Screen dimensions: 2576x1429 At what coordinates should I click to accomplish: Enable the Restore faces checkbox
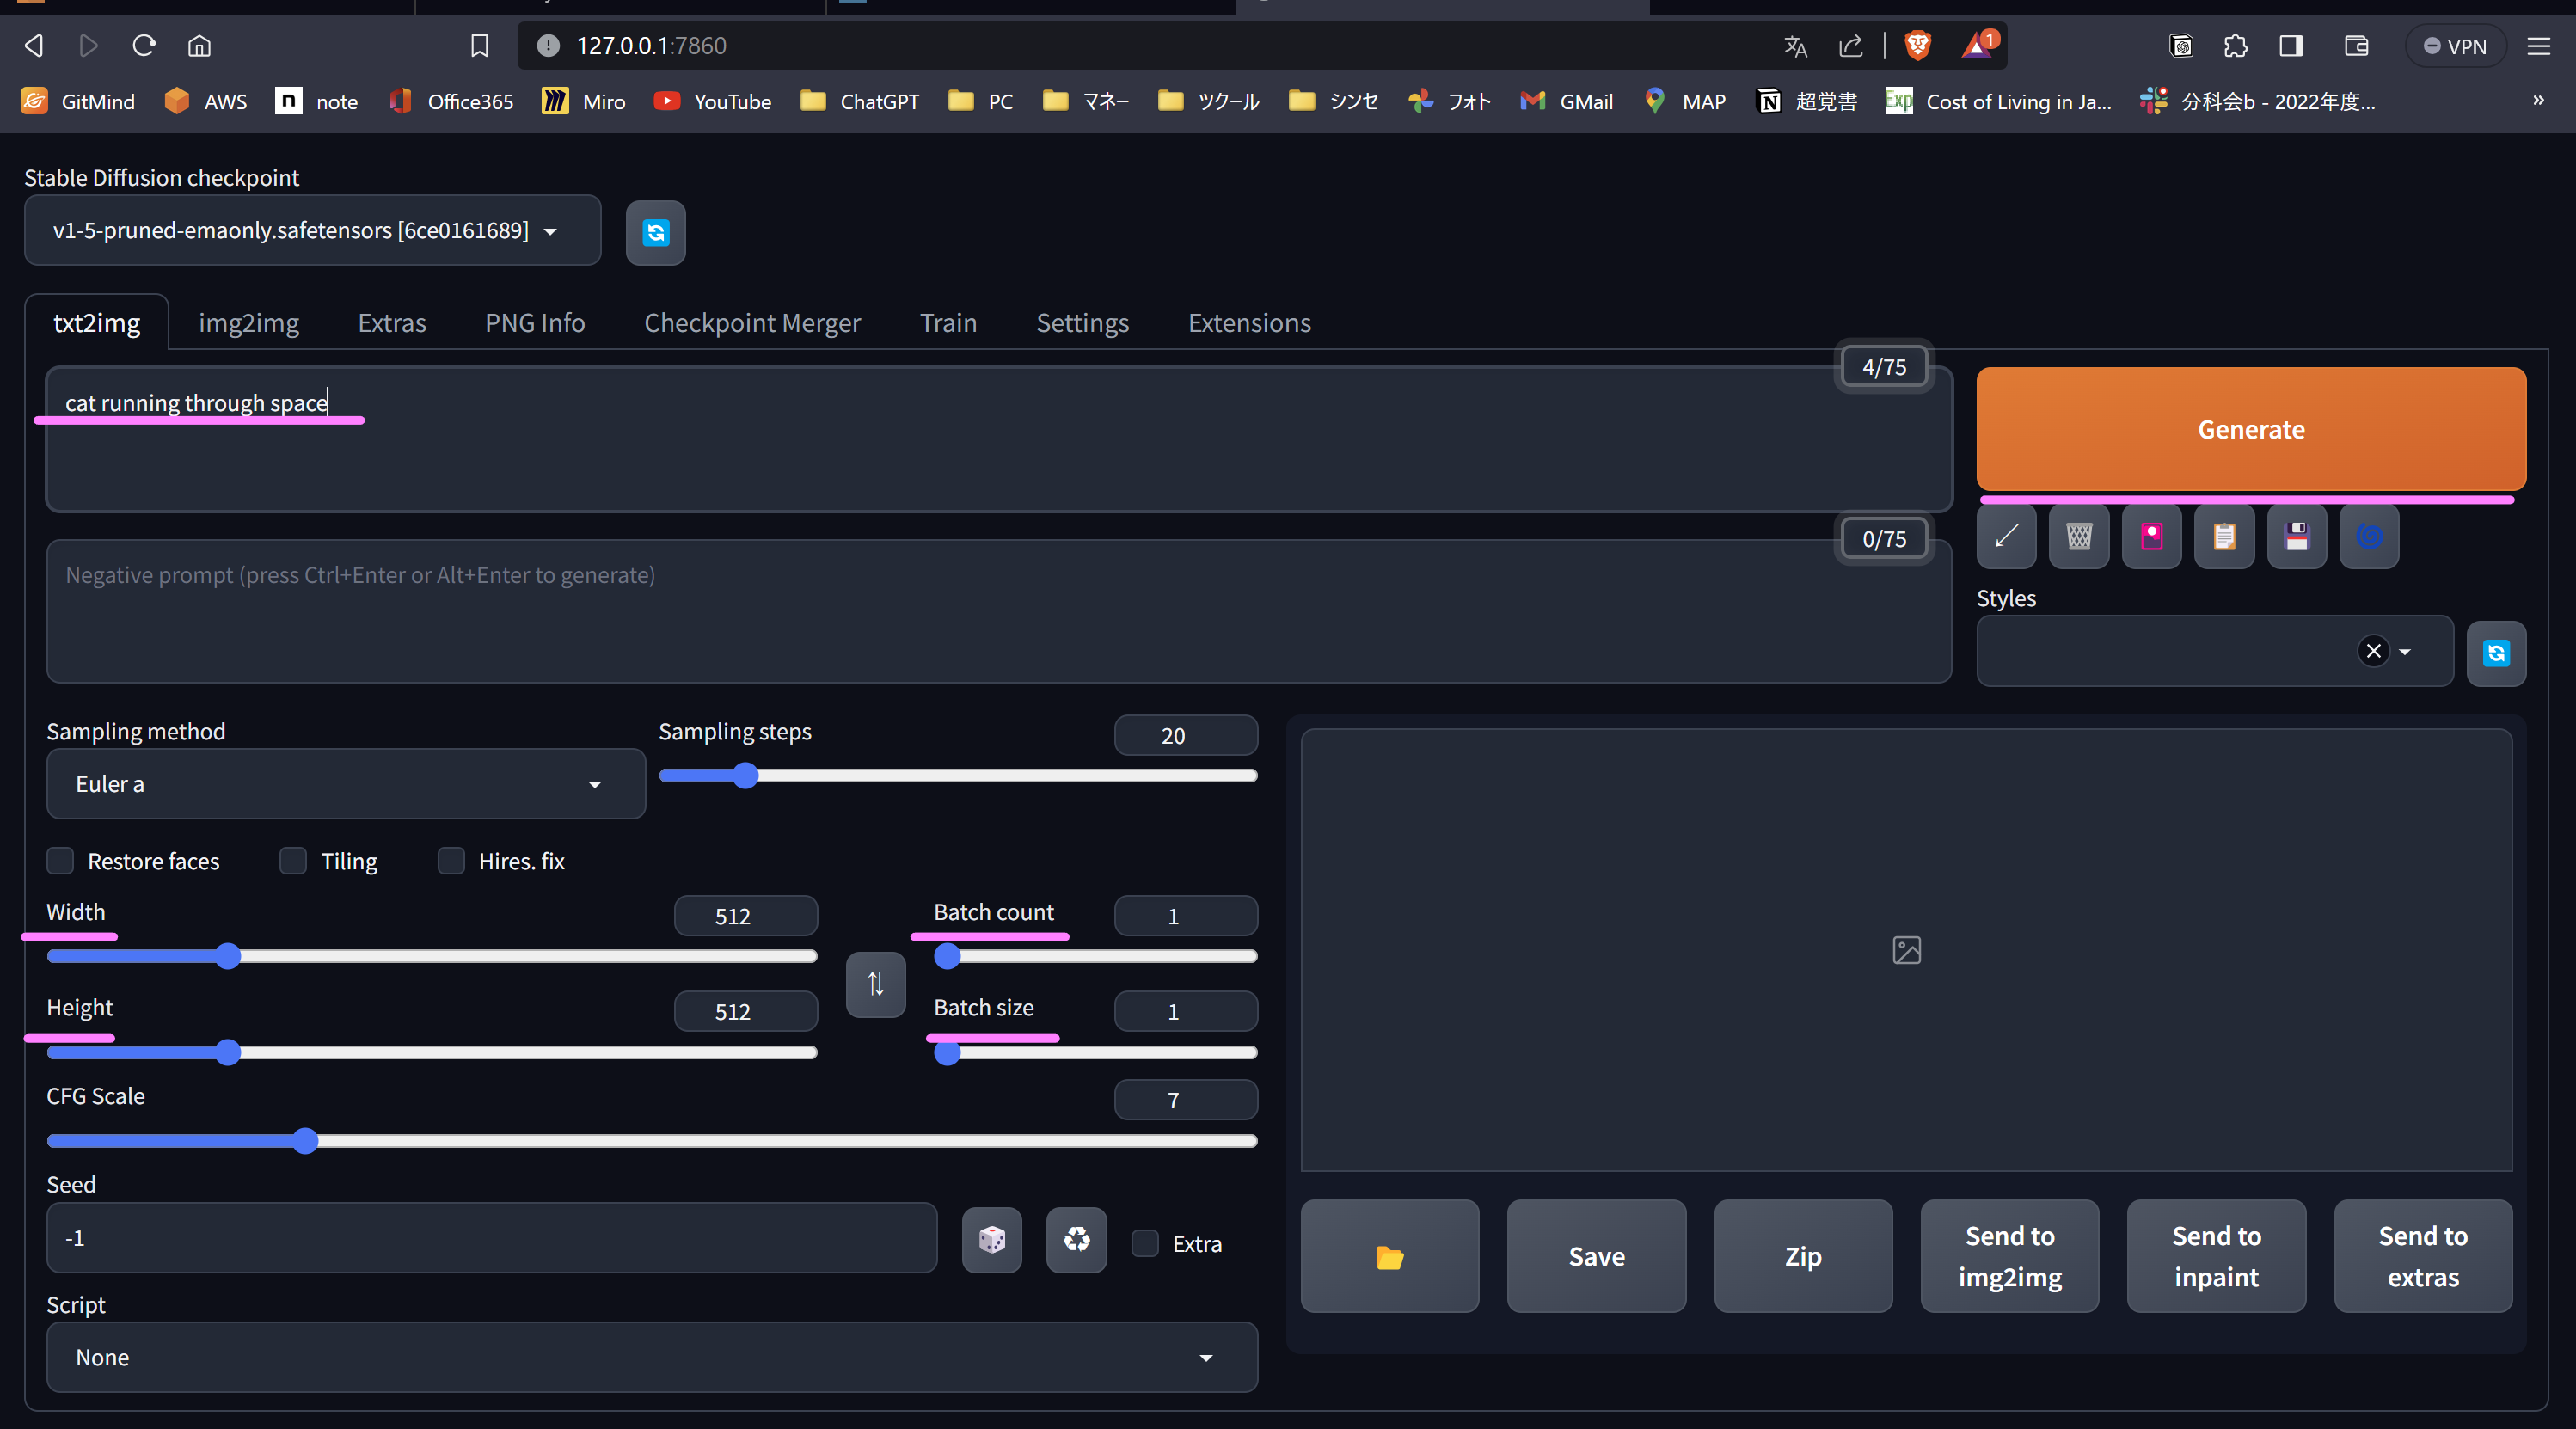60,861
